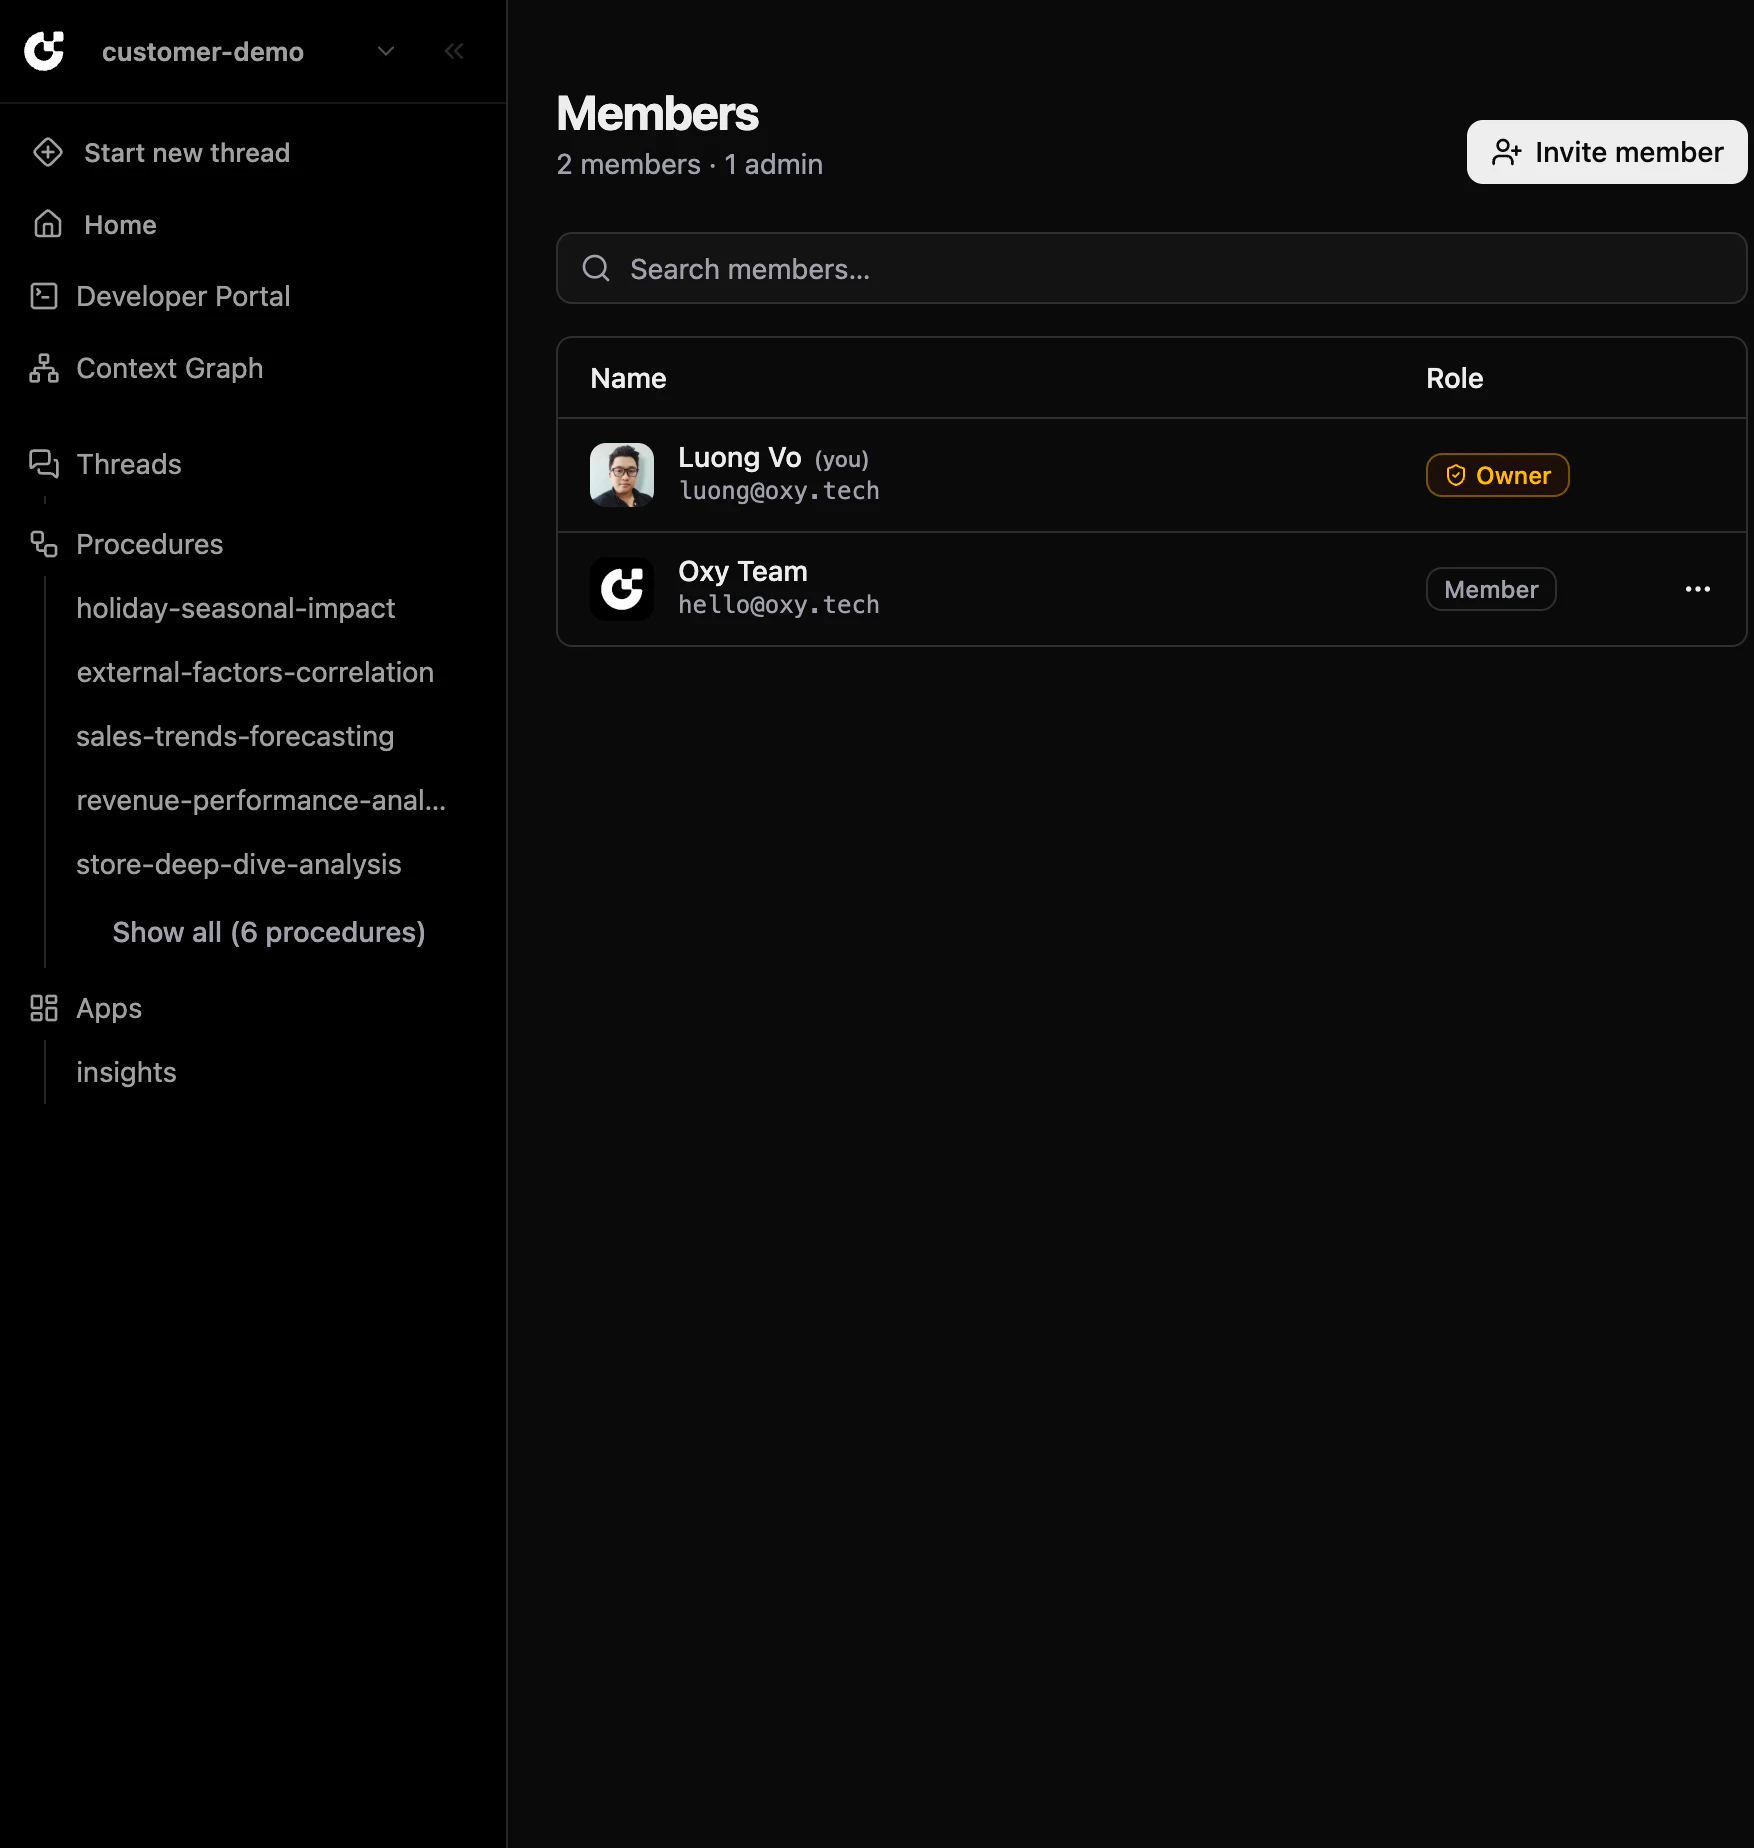Open the customer-demo workspace dropdown
Screen dimensions: 1754x1848
(386, 50)
